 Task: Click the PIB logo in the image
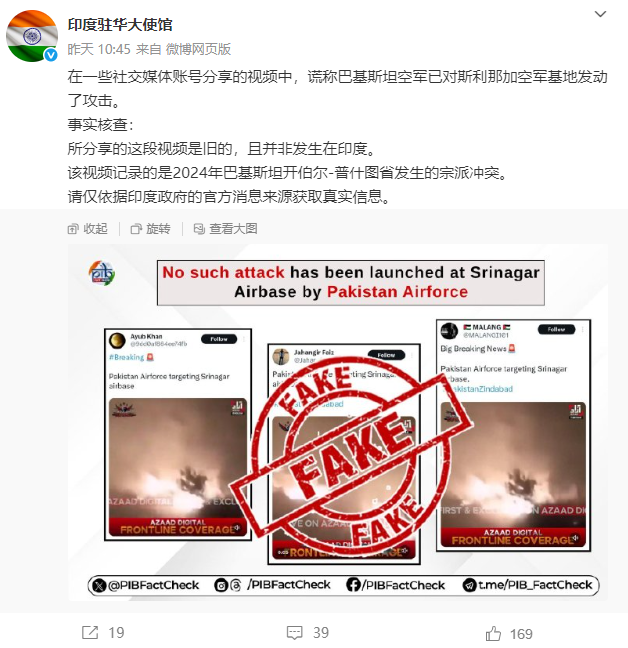pyautogui.click(x=102, y=273)
